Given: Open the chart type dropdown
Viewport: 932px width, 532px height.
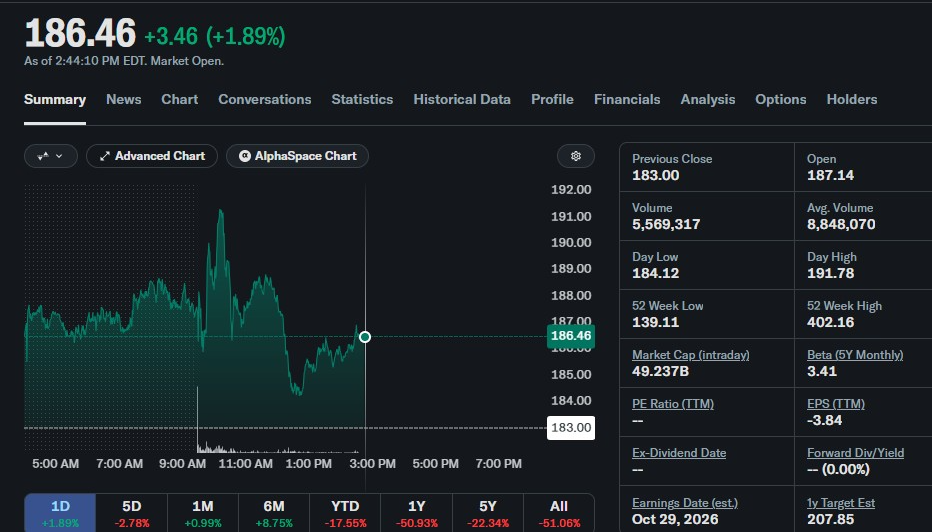Looking at the screenshot, I should pos(51,156).
